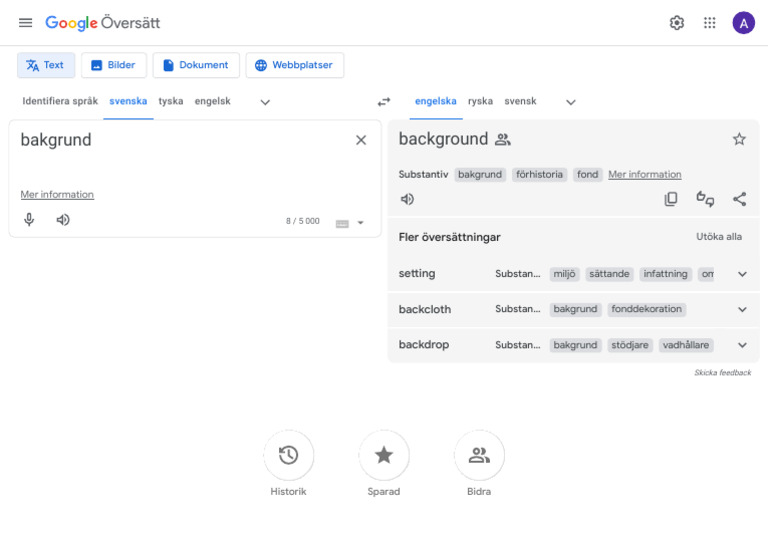Click the word backcloth

coord(425,309)
